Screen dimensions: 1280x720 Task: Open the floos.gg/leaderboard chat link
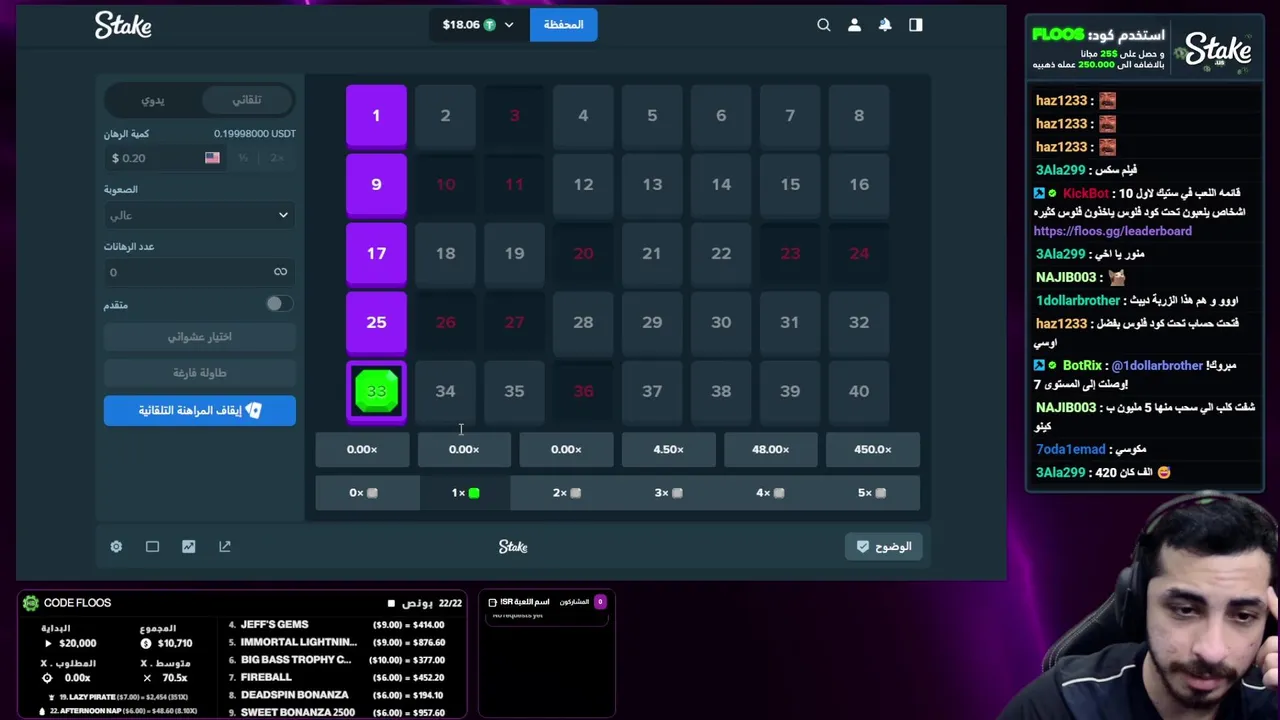coord(1112,231)
